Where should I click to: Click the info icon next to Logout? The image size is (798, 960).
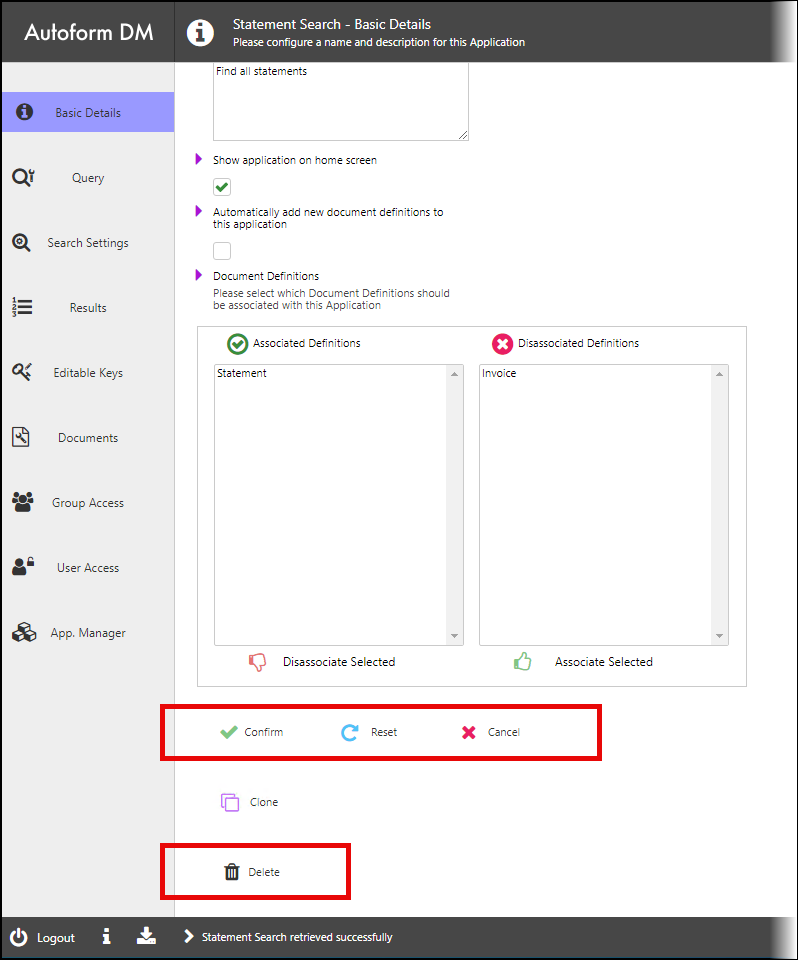(x=107, y=936)
